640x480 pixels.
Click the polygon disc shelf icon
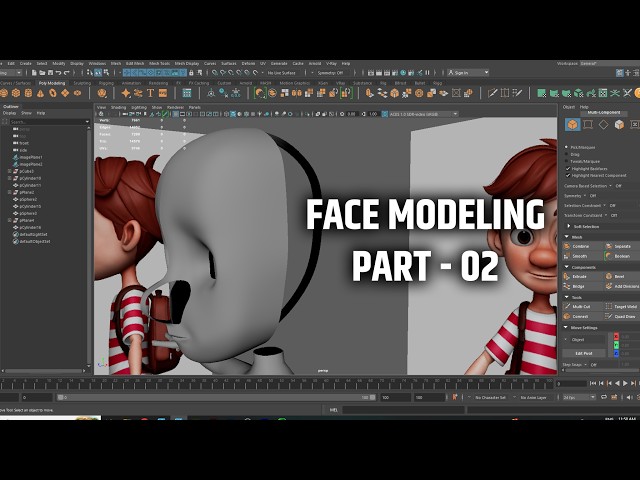(77, 93)
